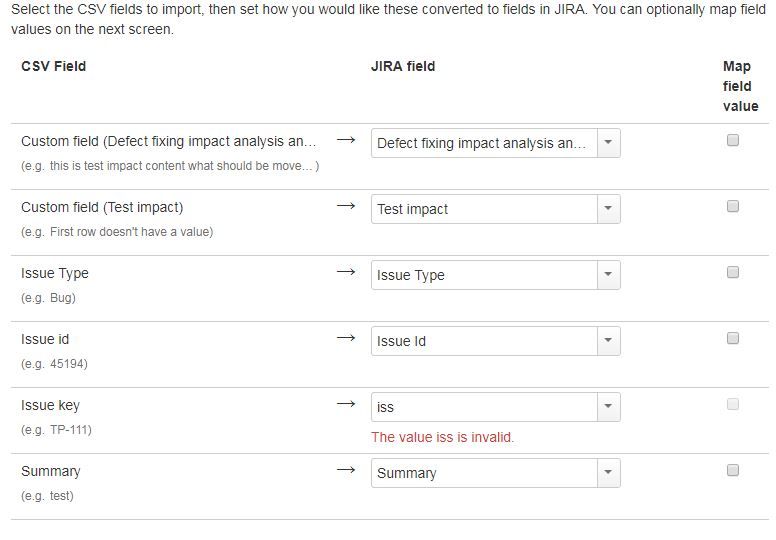Check map field value for Defect fixing impact row
Image resolution: width=776 pixels, height=540 pixels.
click(x=732, y=140)
